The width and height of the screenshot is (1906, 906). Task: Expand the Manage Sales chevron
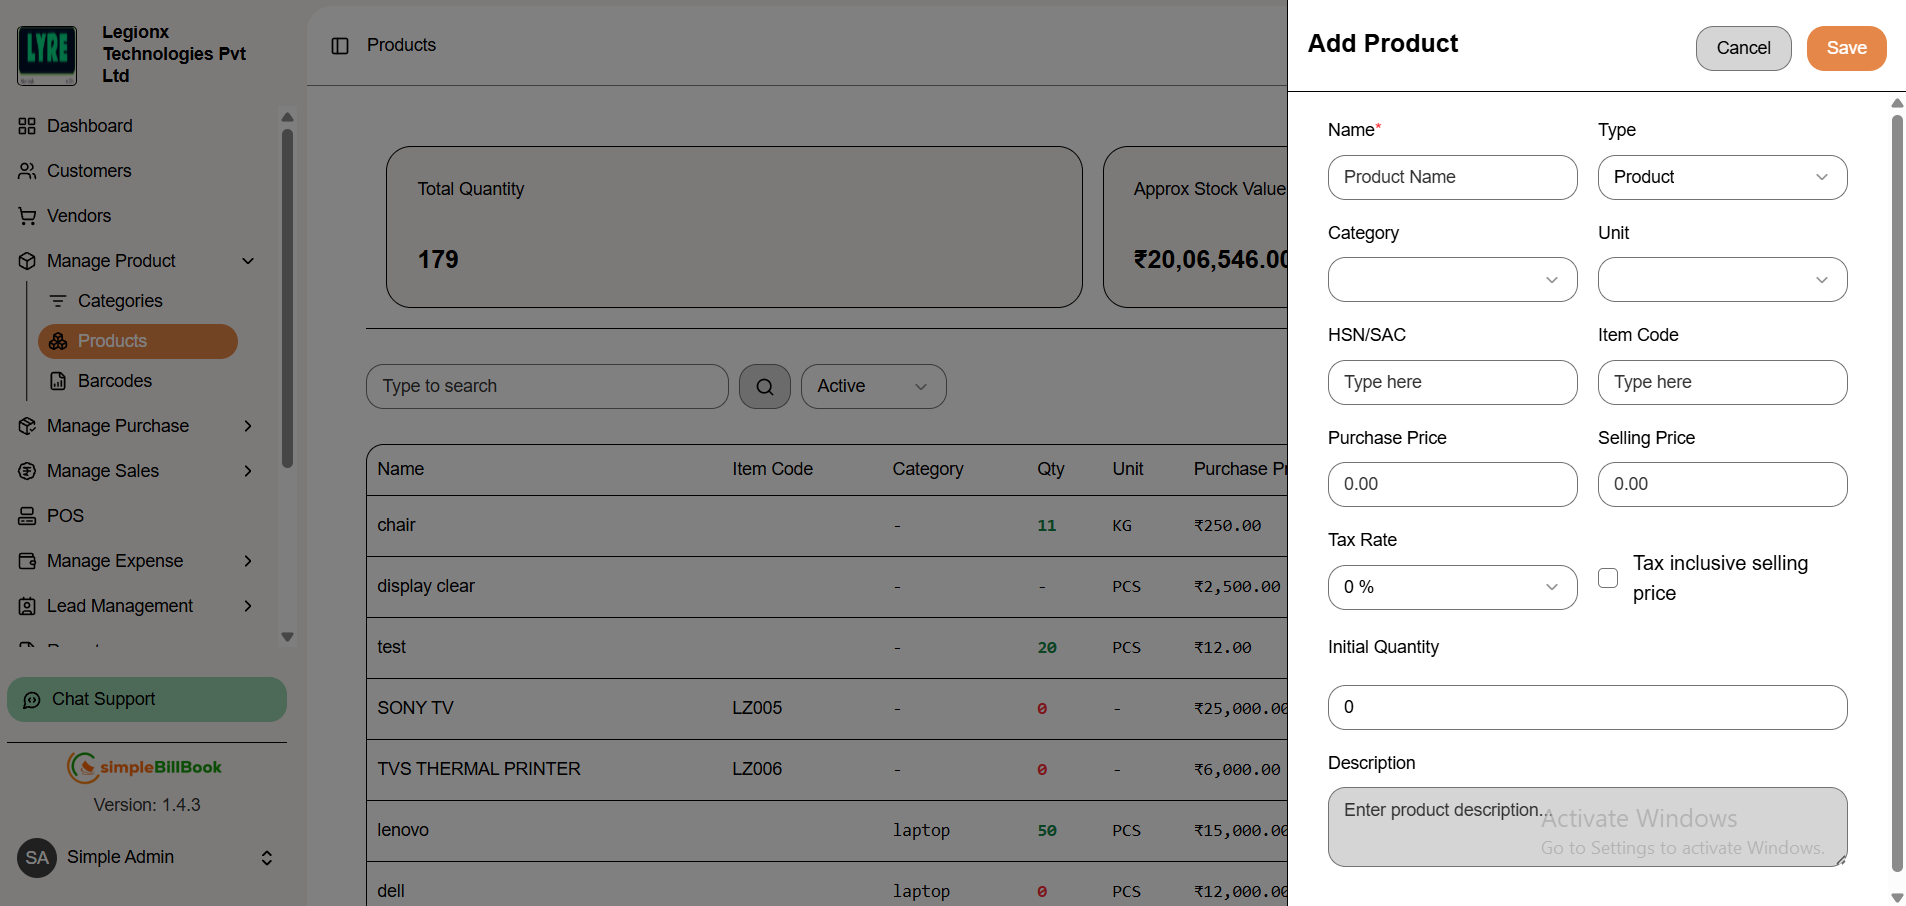[x=248, y=471]
